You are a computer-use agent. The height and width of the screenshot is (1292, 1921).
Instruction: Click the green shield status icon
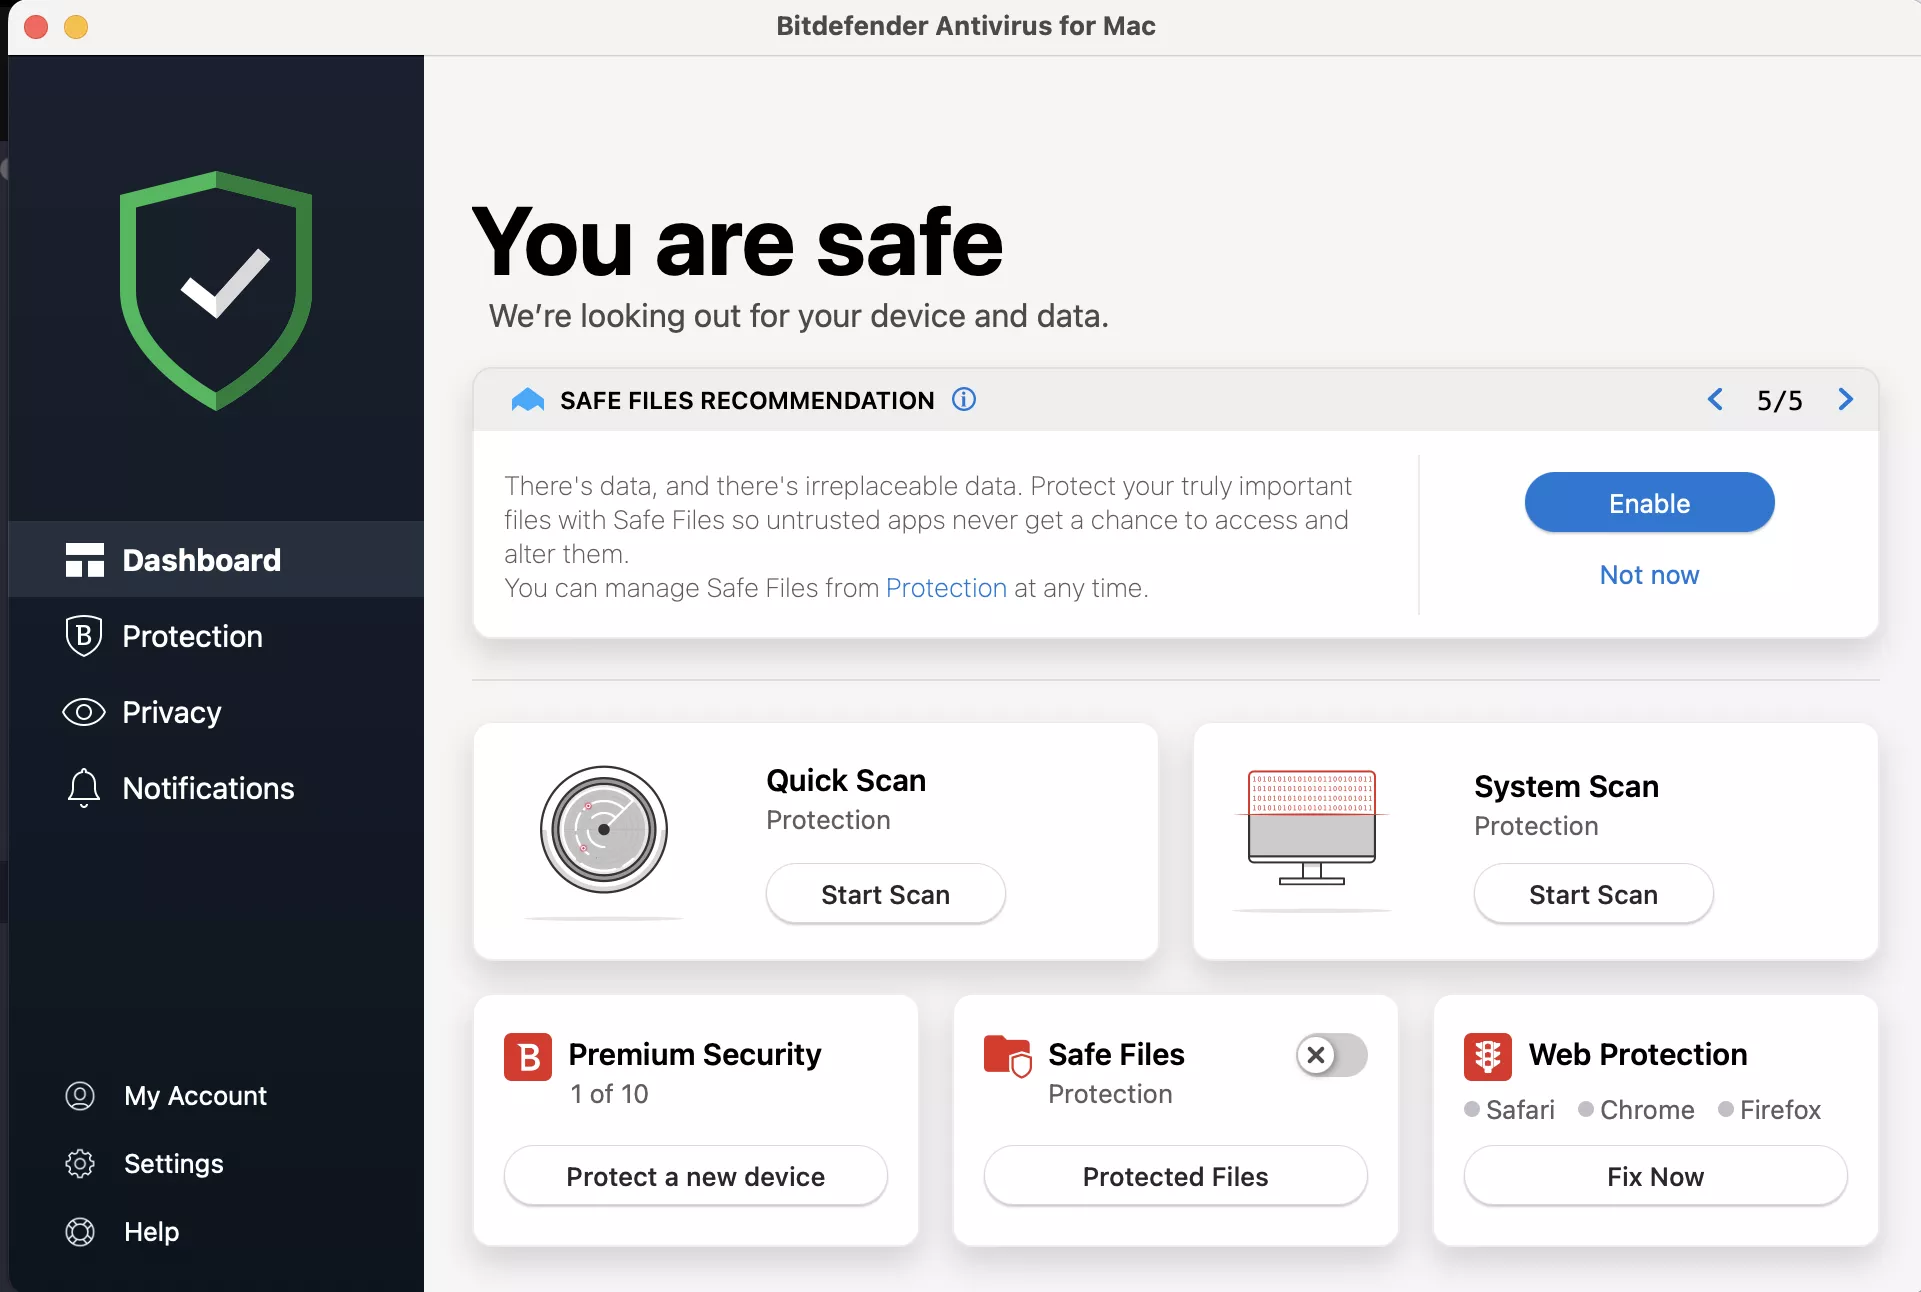point(216,291)
